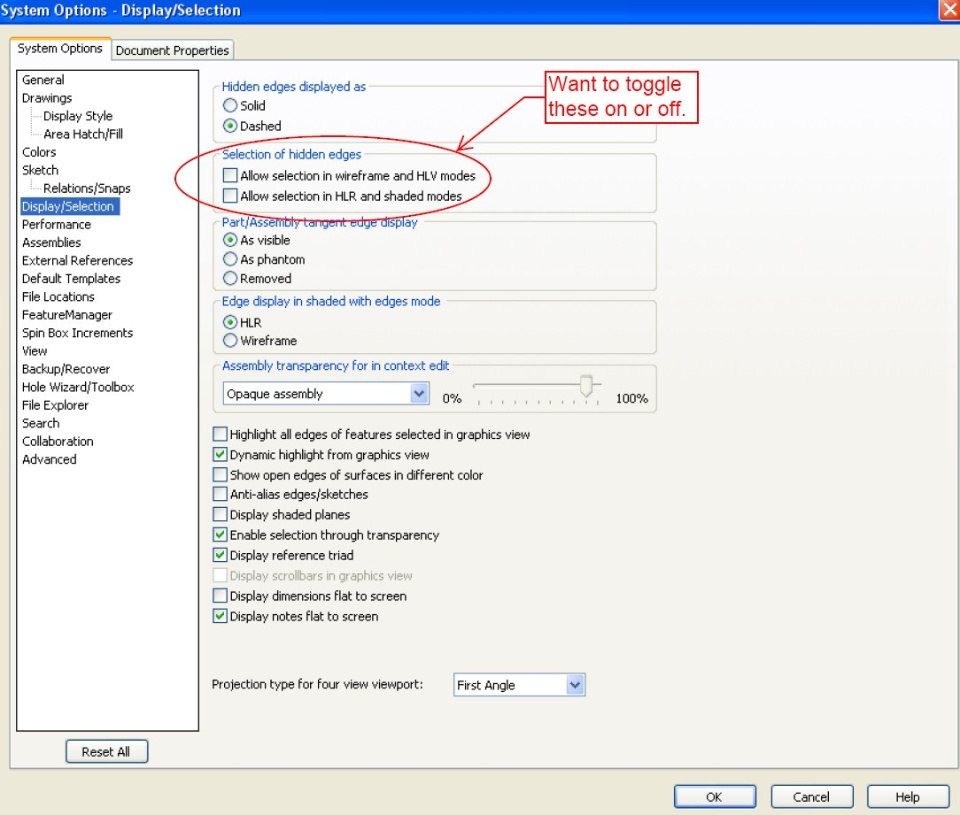Open Relations/Snaps under Sketch
This screenshot has width=960, height=815.
coord(87,189)
